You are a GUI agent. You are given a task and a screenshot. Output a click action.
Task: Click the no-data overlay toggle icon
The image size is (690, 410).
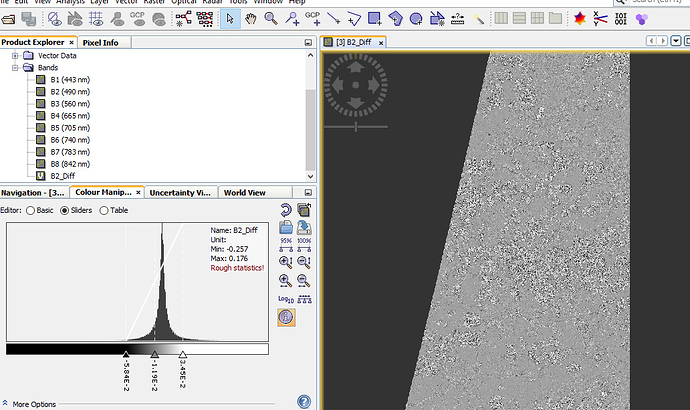pyautogui.click(x=55, y=19)
